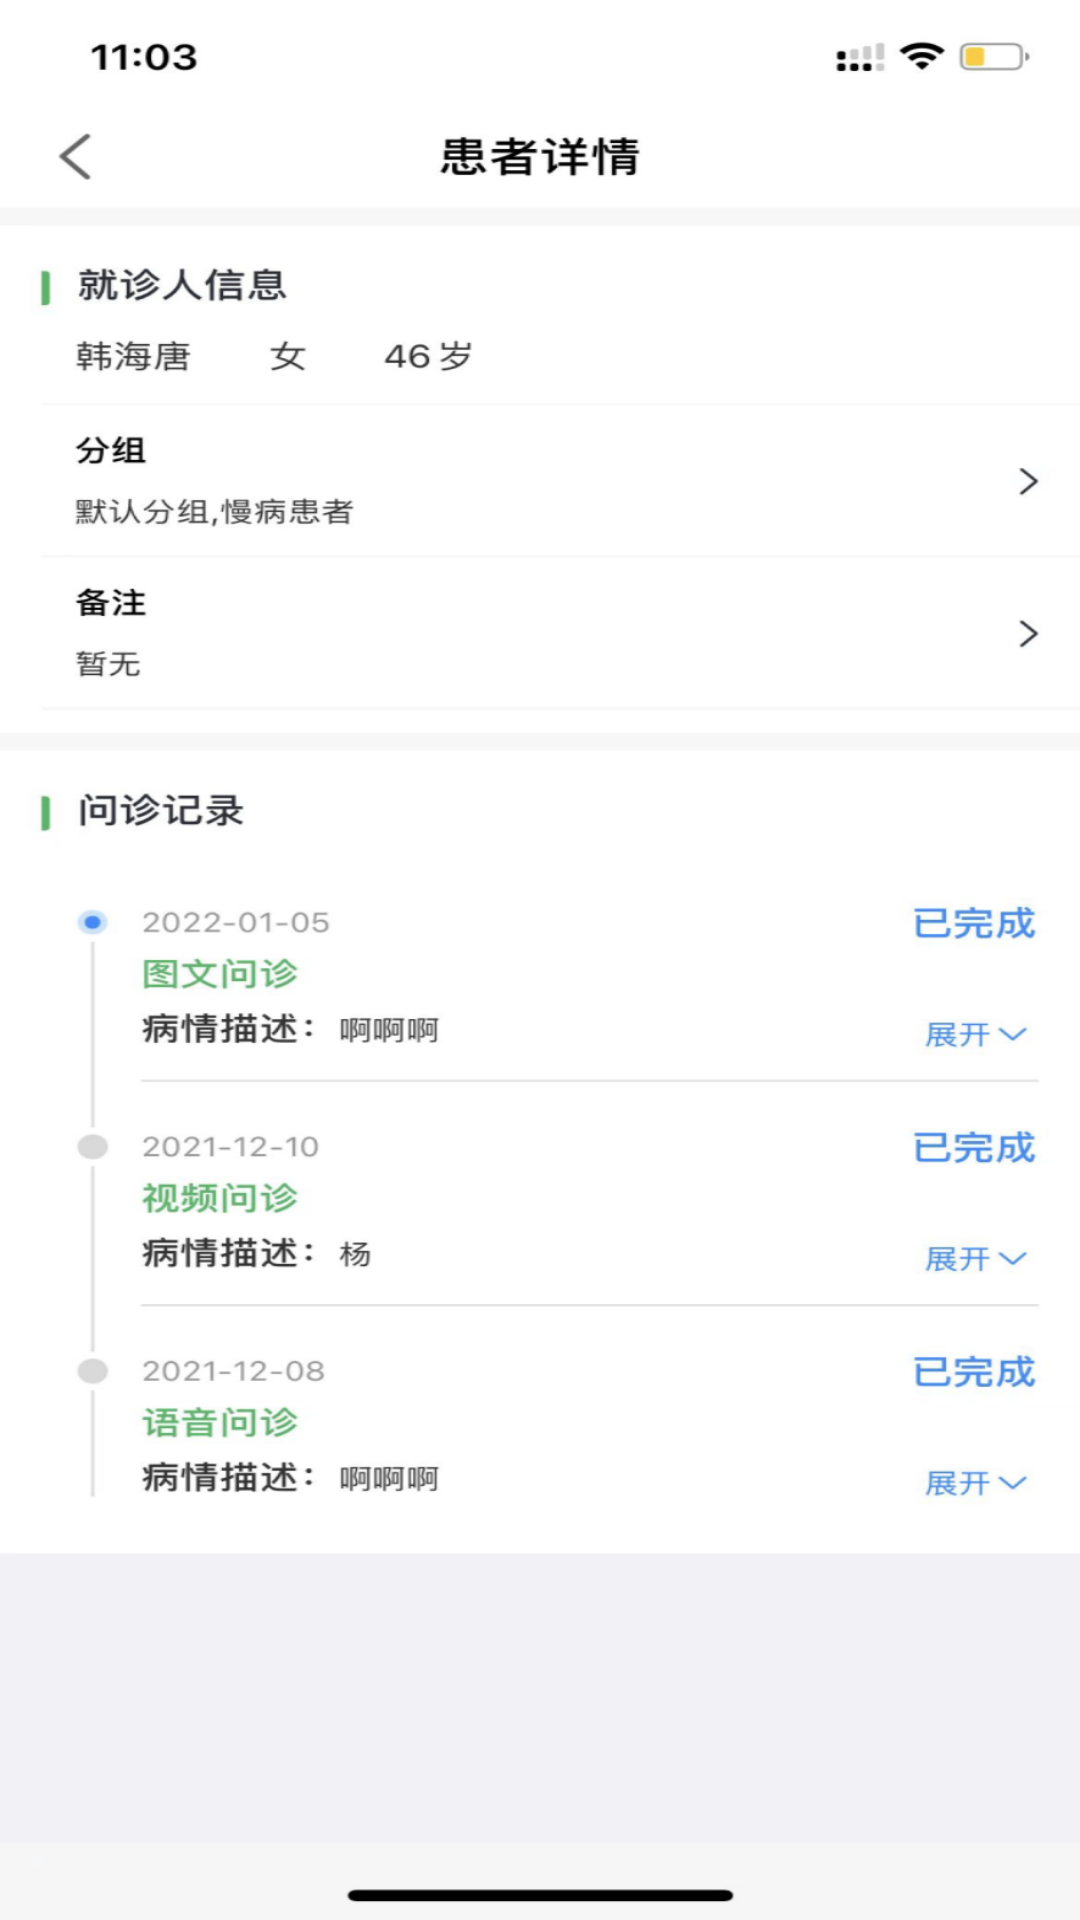Open the 分组 row chevron
Image resolution: width=1080 pixels, height=1920 pixels.
1028,482
